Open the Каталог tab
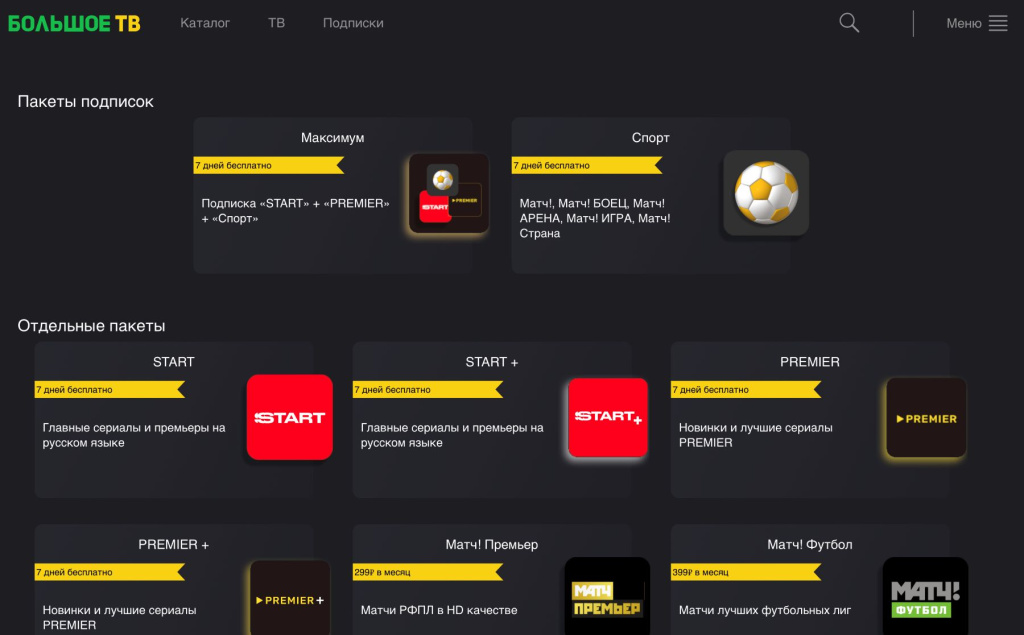 tap(205, 23)
